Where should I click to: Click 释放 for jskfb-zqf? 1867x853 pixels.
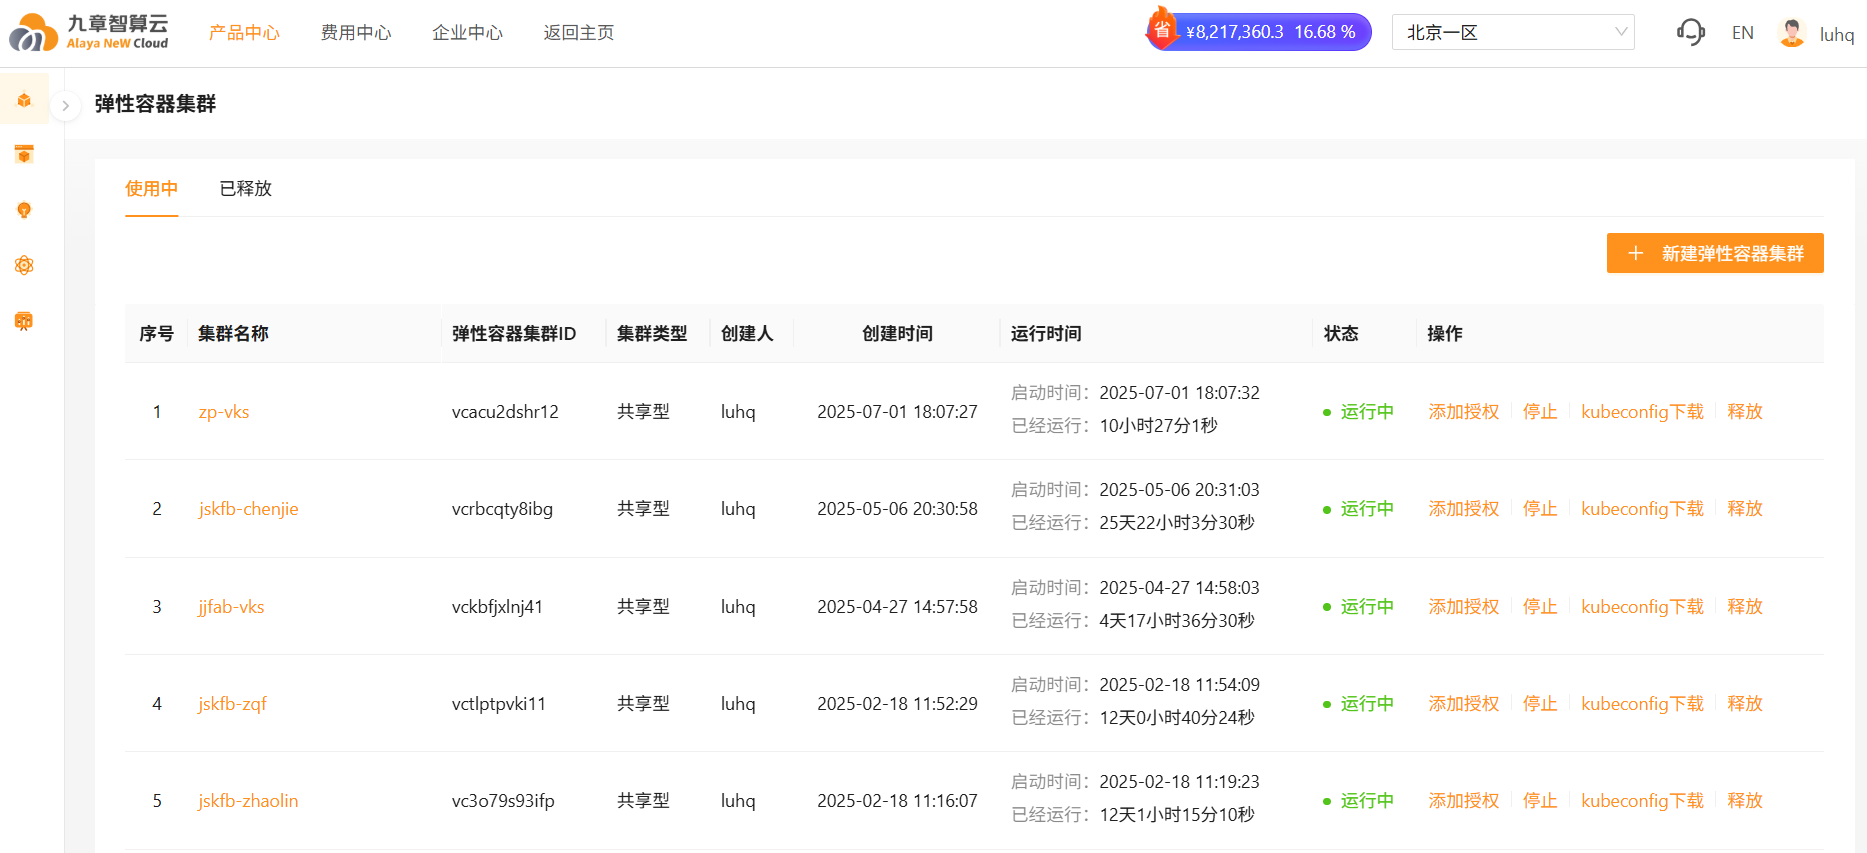point(1745,704)
